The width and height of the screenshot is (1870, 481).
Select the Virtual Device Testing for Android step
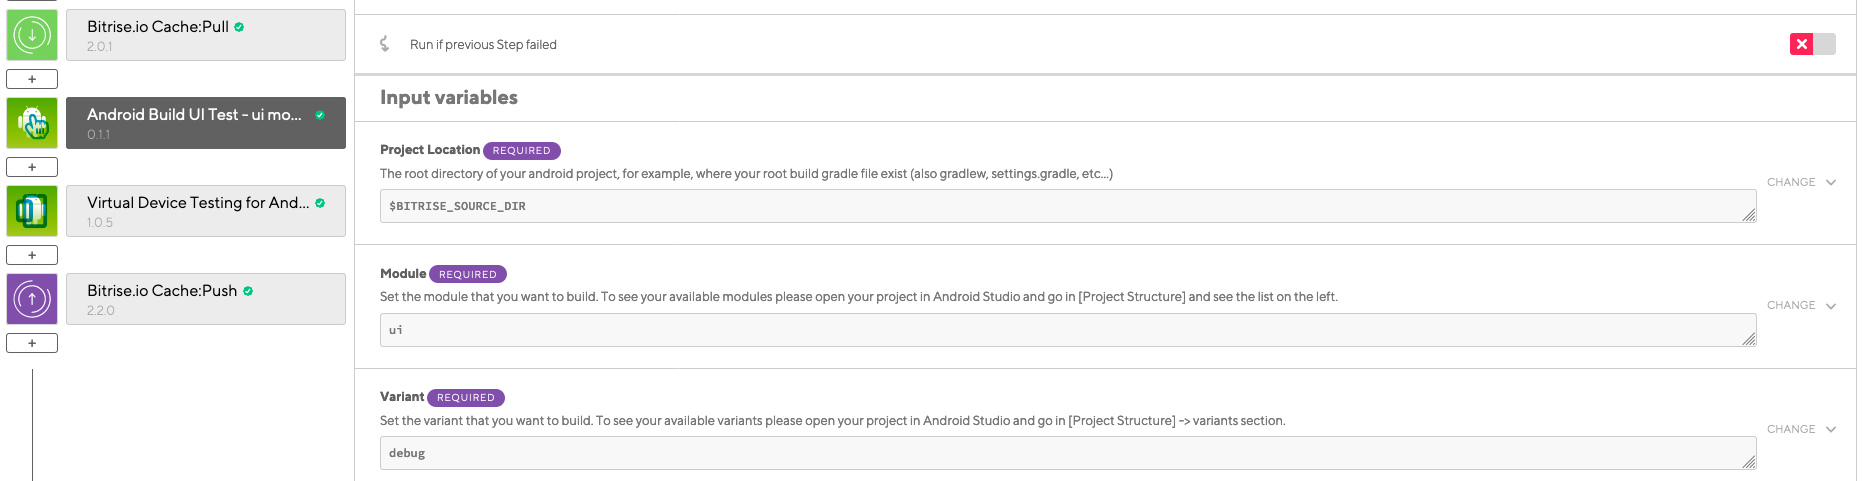pos(205,211)
